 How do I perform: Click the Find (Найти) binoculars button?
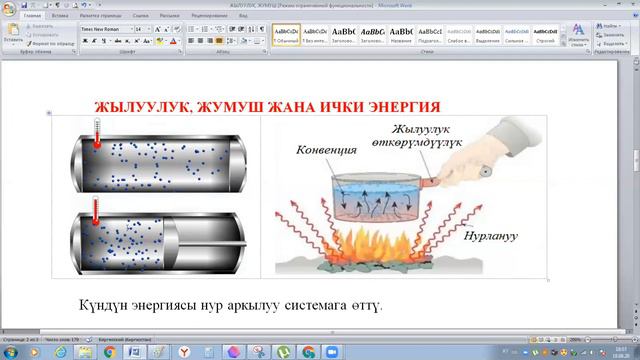point(609,26)
